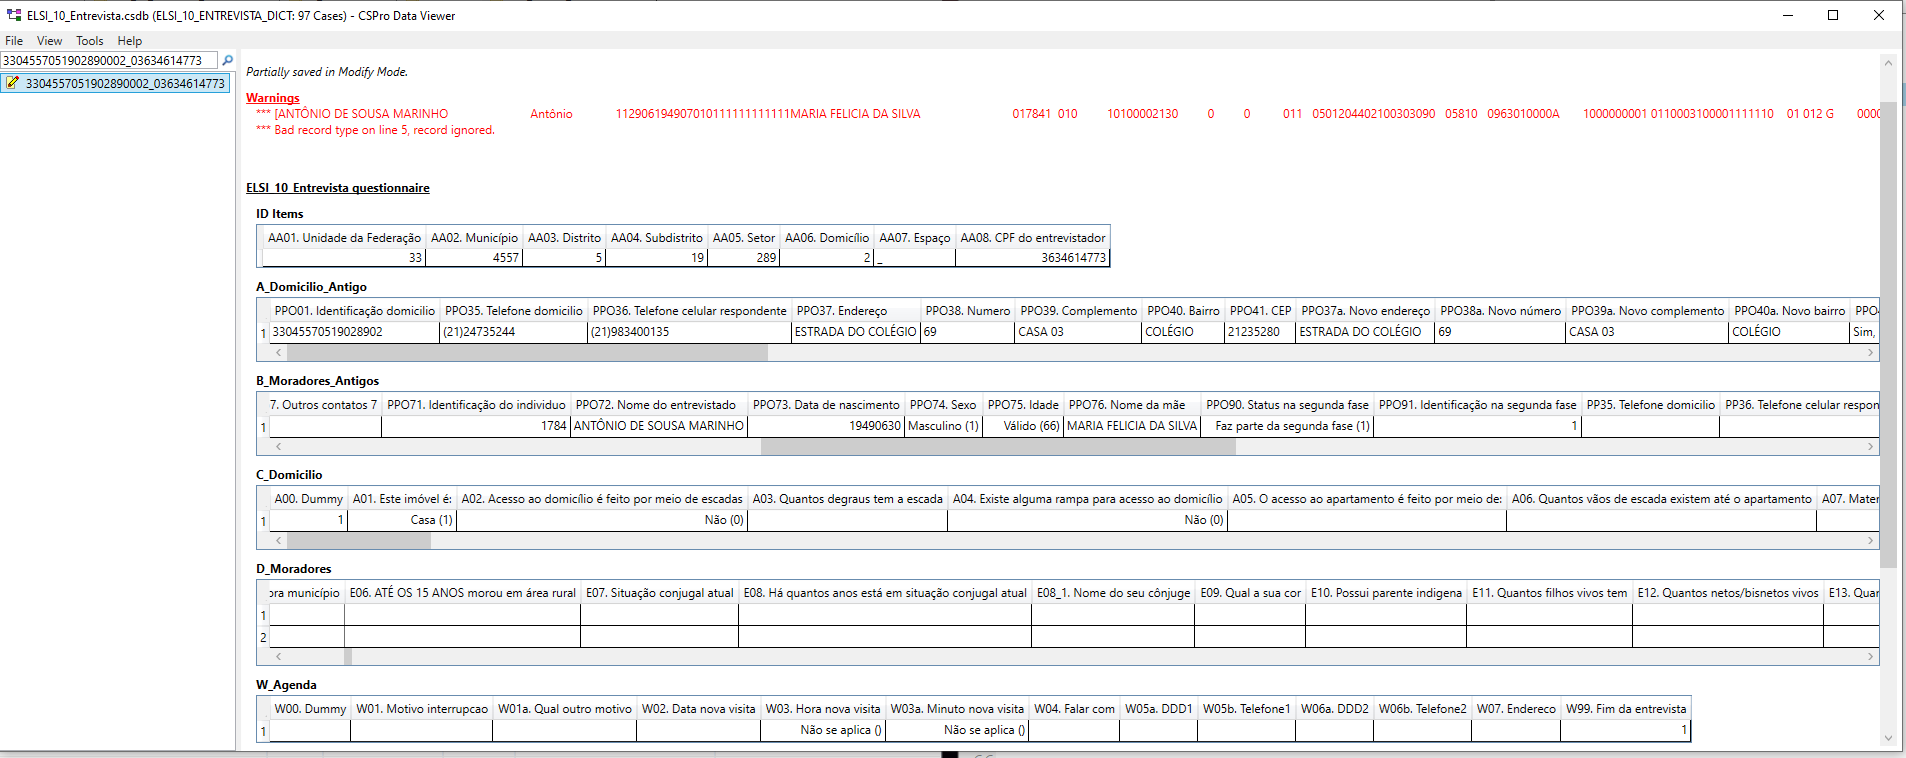
Task: Click right arrow of B_Moradores_Antigos scrollbar
Action: tap(1870, 446)
